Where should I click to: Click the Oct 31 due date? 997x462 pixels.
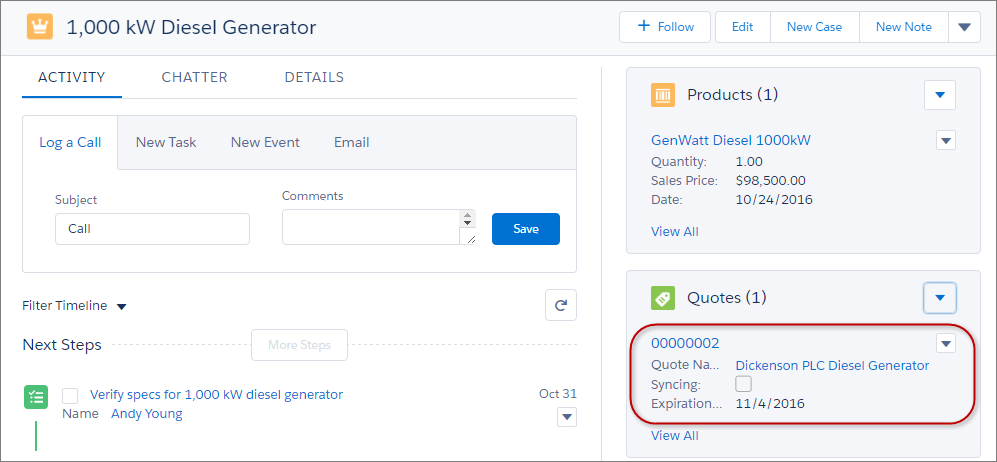tap(558, 393)
